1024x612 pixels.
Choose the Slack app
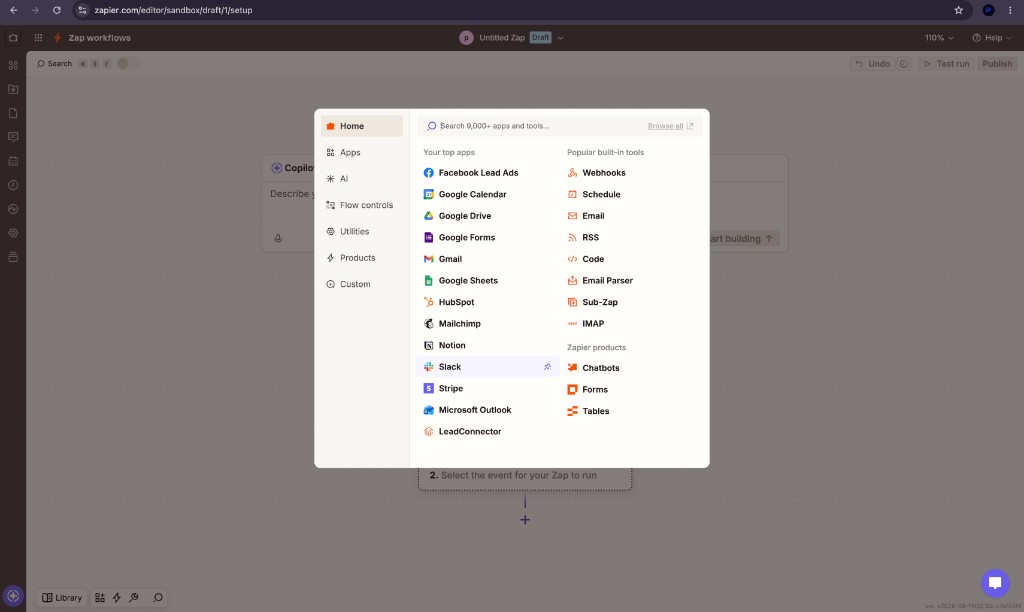coord(487,366)
